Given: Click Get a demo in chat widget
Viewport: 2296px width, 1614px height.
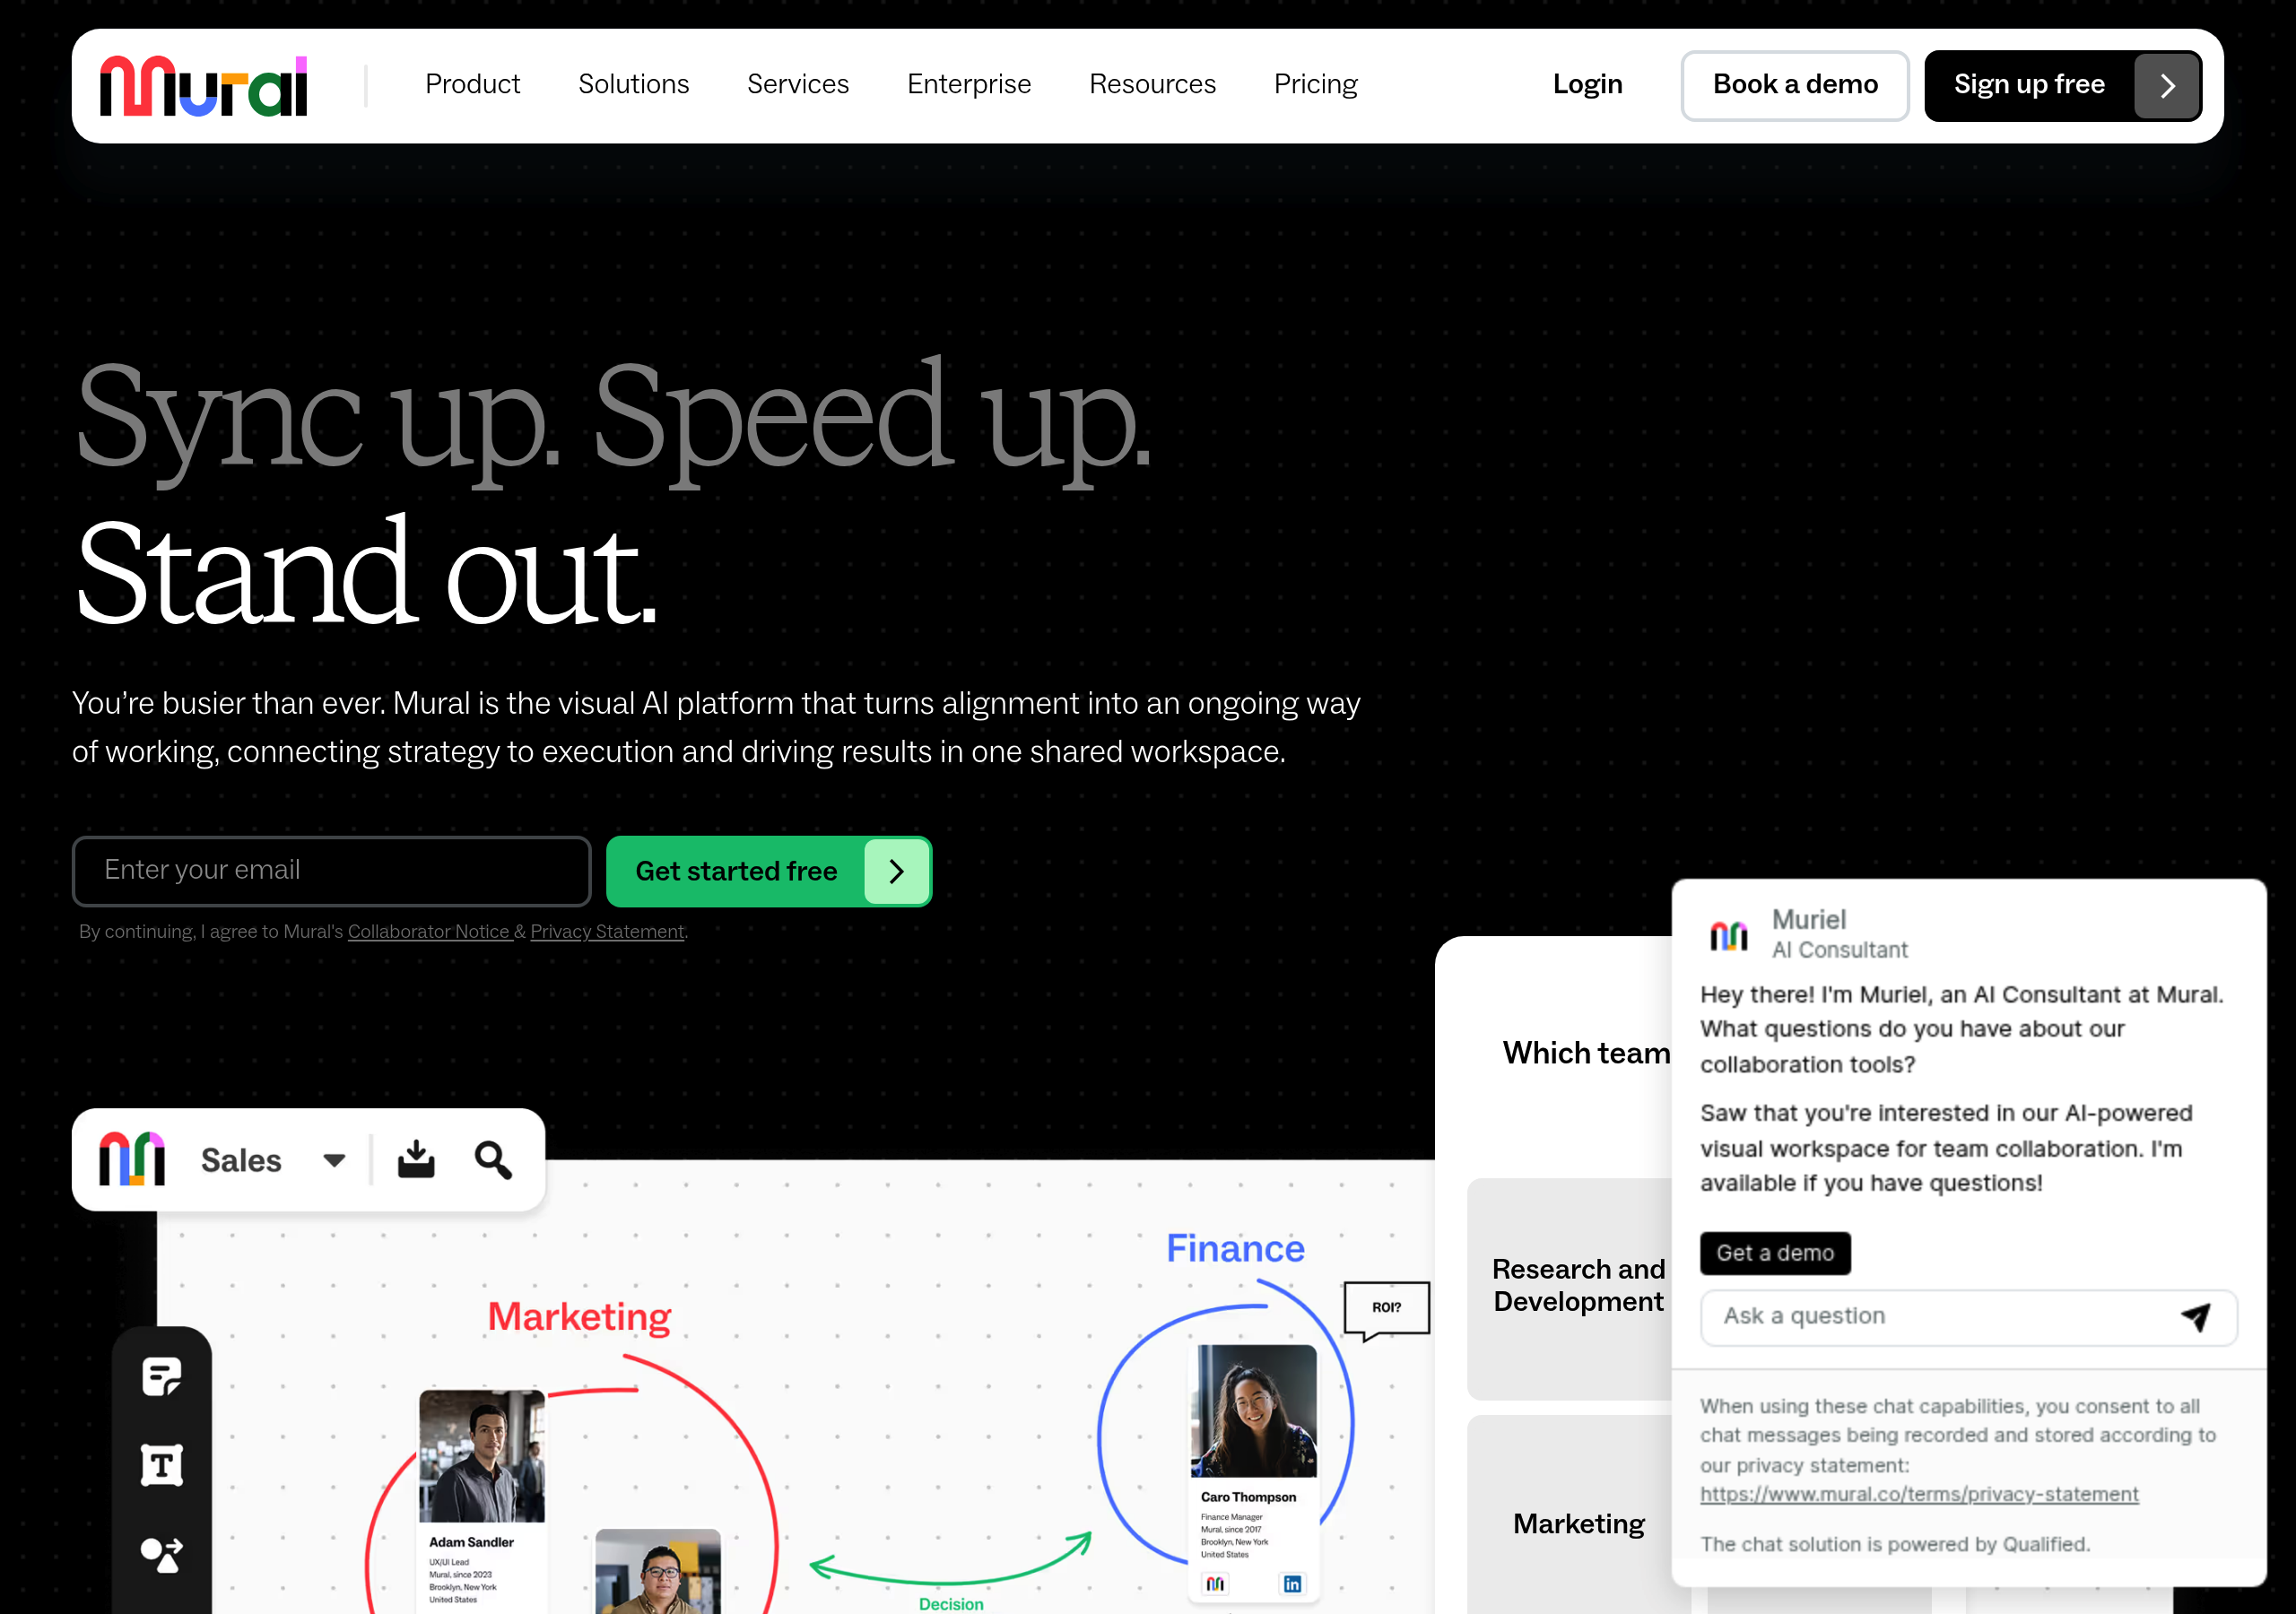Looking at the screenshot, I should tap(1775, 1253).
